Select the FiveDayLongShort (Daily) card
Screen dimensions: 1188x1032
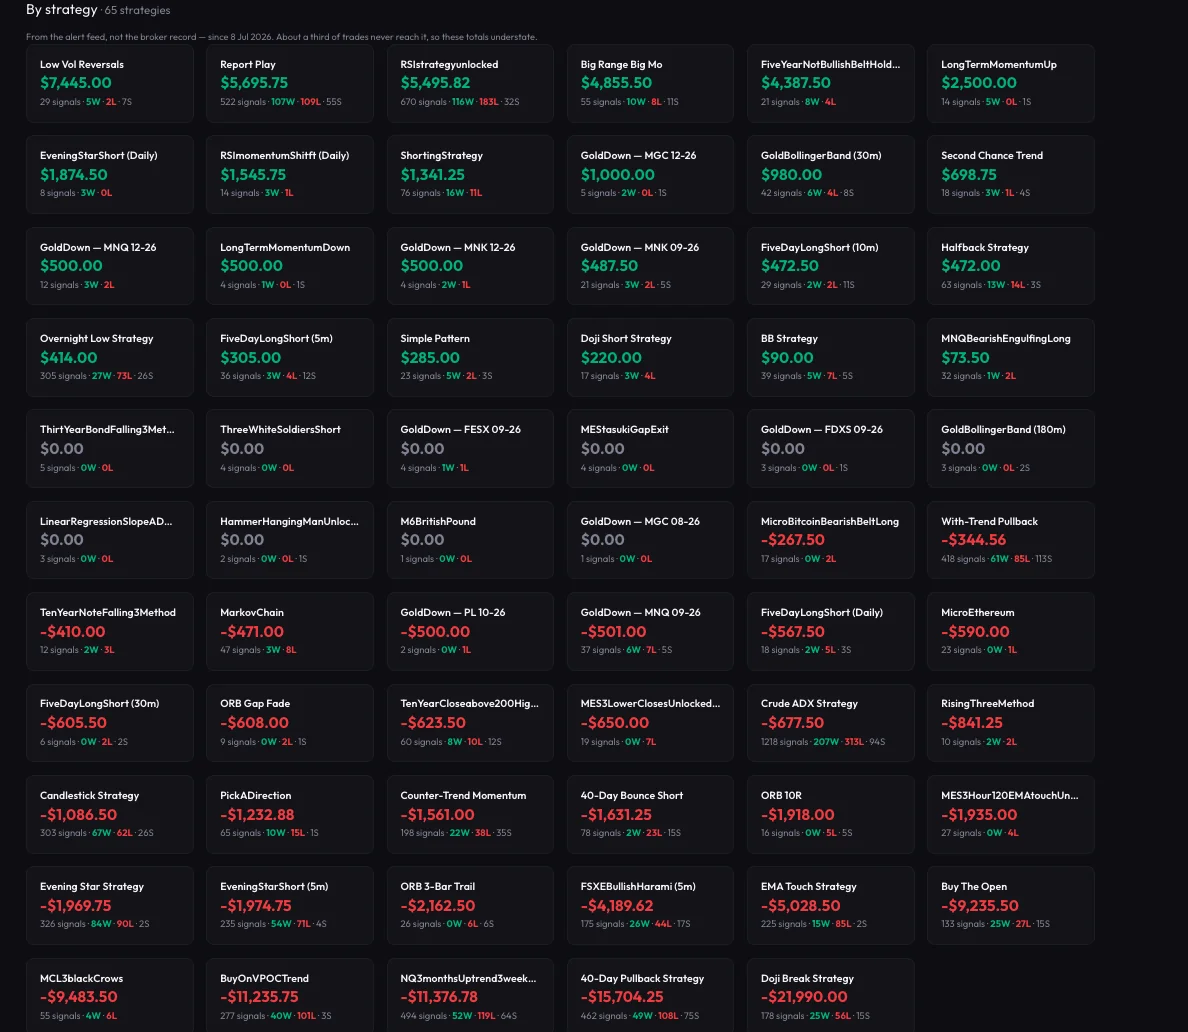[x=830, y=631]
